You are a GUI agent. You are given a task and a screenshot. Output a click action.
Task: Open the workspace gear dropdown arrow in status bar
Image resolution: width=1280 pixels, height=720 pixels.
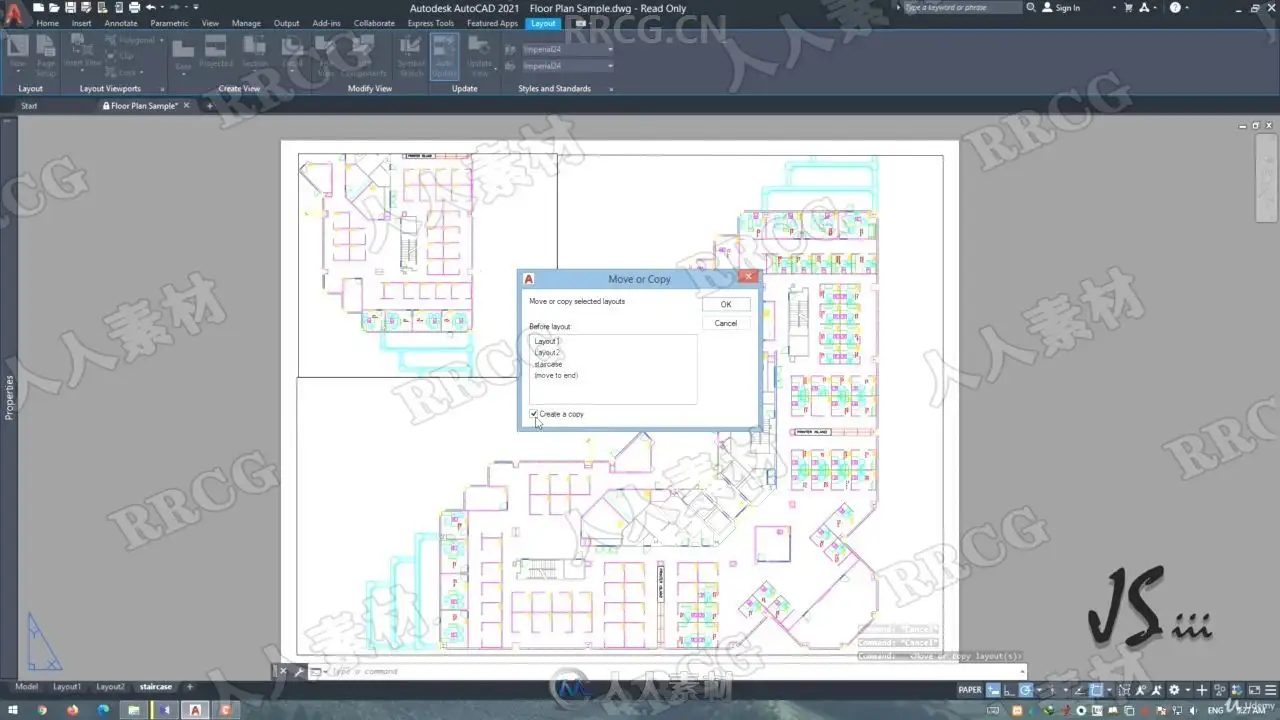[1186, 690]
